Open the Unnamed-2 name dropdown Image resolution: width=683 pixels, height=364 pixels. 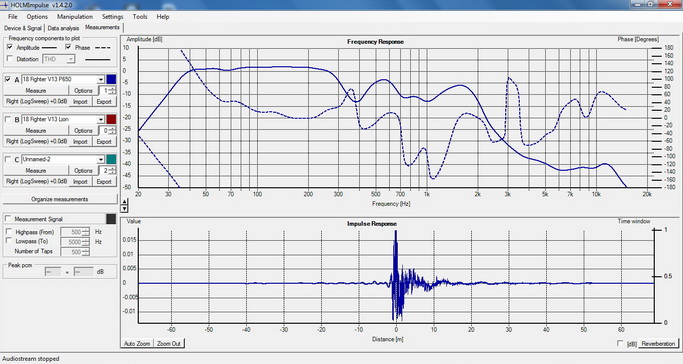101,159
